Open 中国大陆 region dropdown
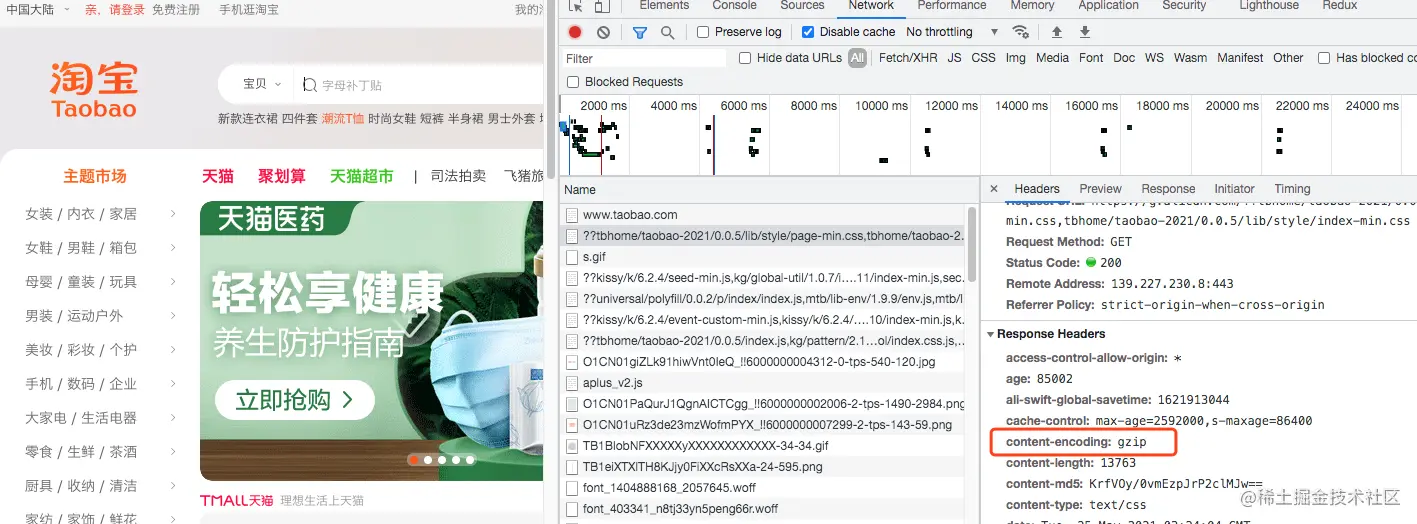This screenshot has height=524, width=1417. (38, 9)
